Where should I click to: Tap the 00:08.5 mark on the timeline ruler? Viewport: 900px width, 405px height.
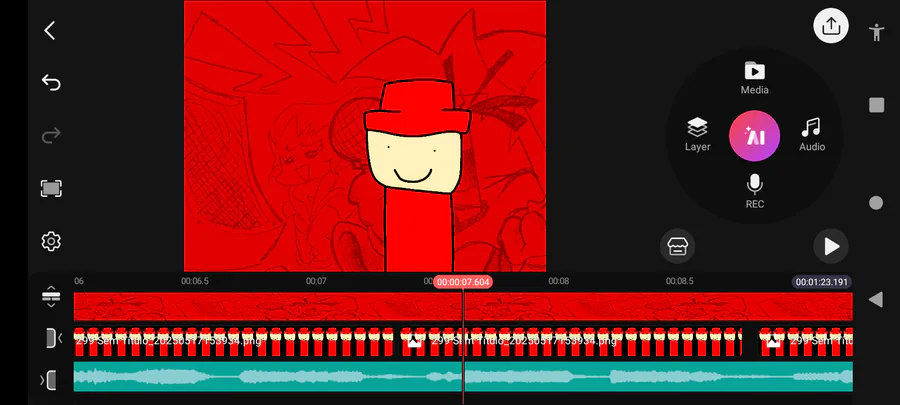680,281
